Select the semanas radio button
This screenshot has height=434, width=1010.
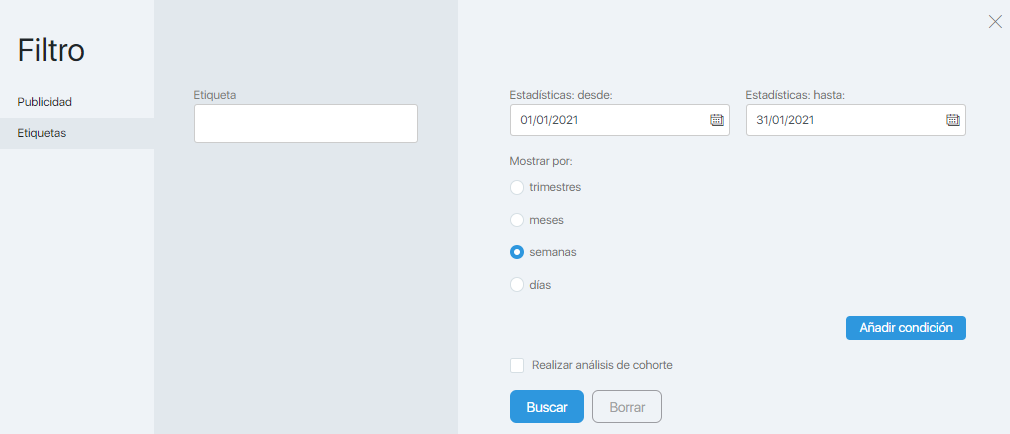(x=517, y=252)
